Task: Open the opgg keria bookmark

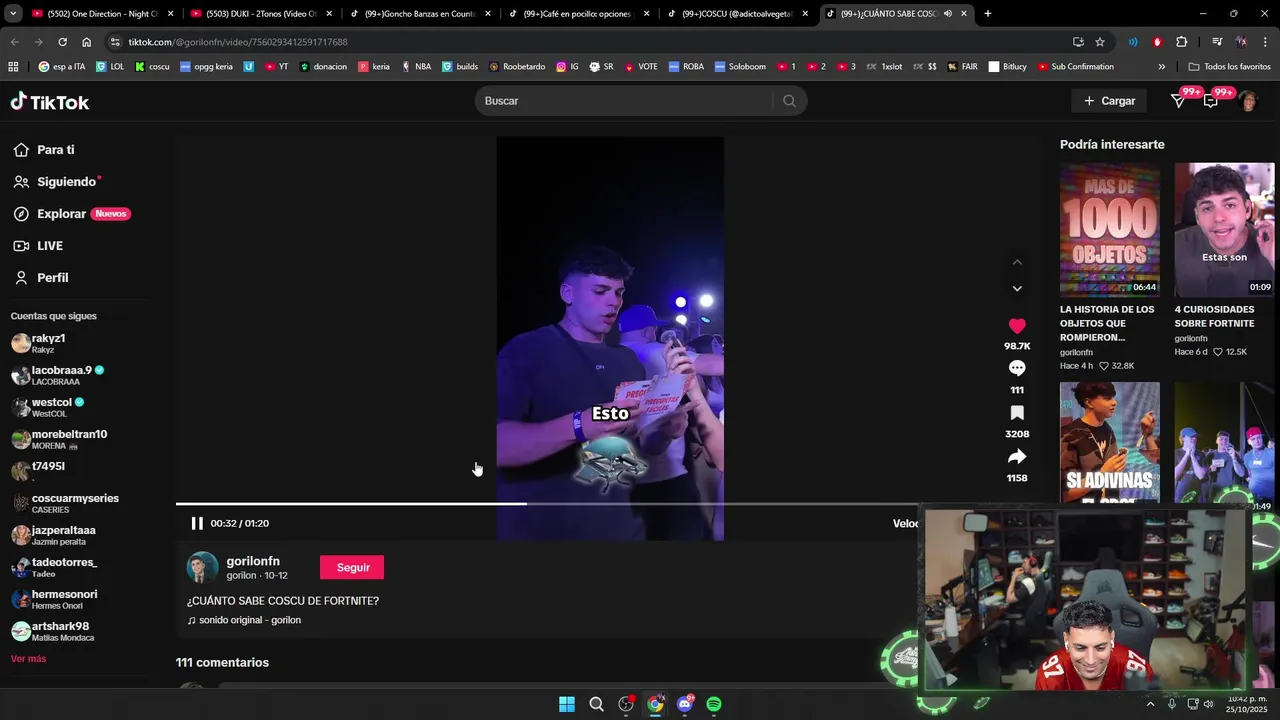Action: [206, 67]
